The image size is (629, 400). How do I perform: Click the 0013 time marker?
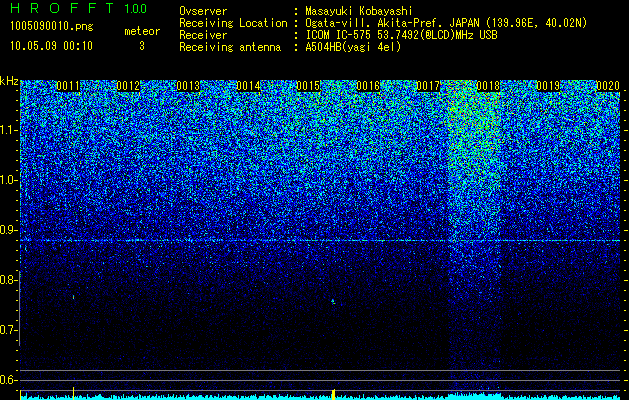coord(188,86)
